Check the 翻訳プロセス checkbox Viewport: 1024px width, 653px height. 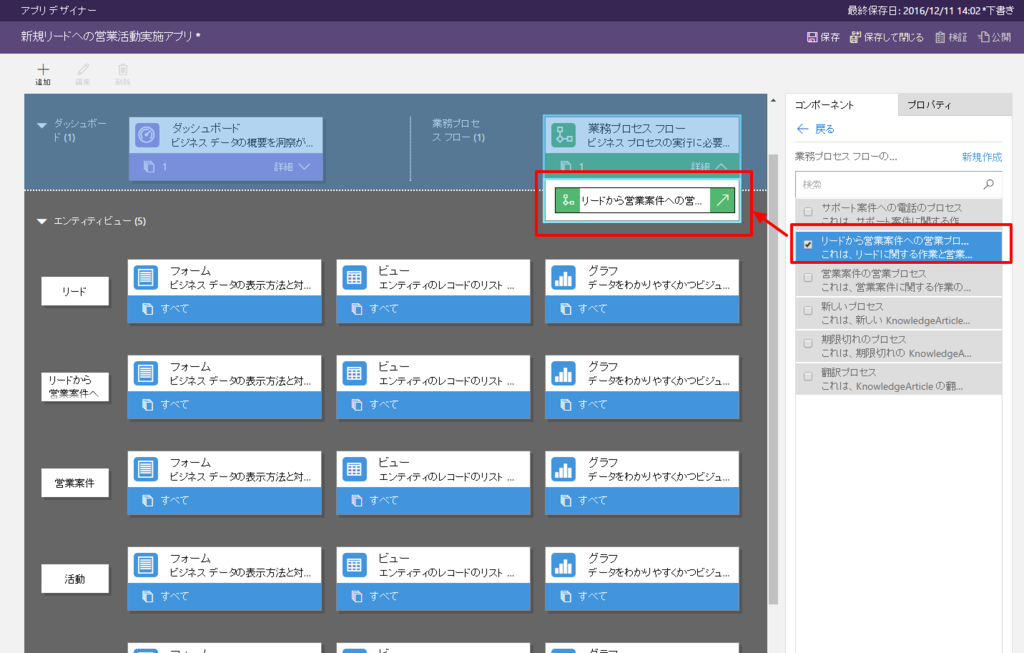[808, 376]
